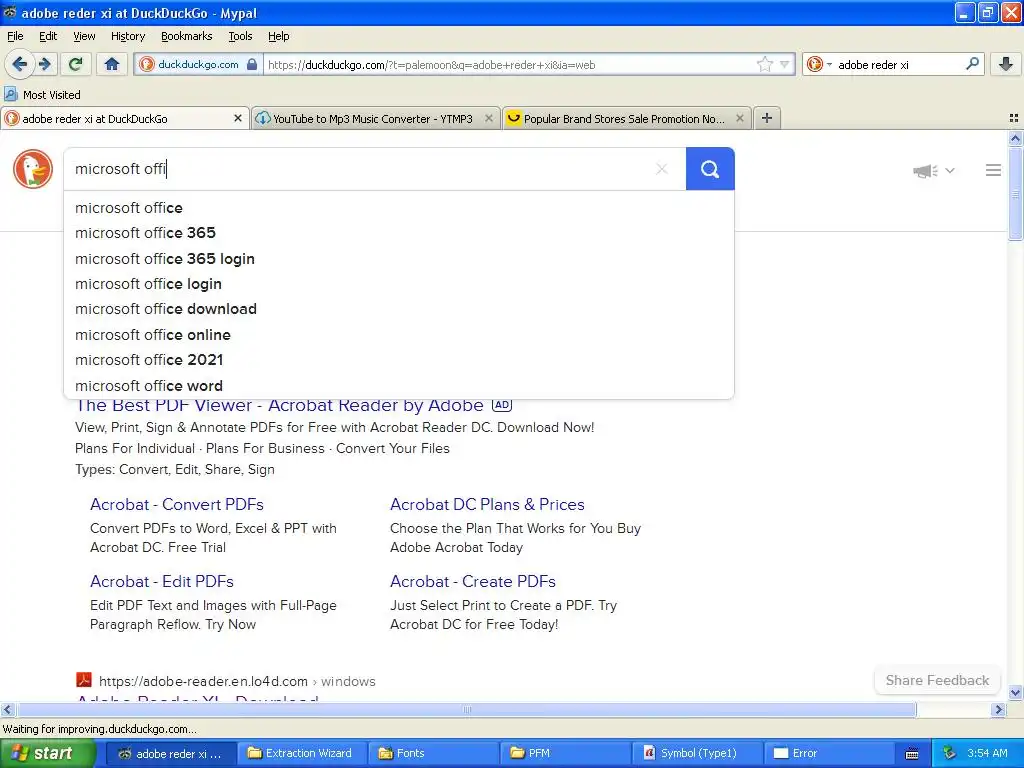Image resolution: width=1024 pixels, height=768 pixels.
Task: Open the Help menu
Action: (279, 36)
